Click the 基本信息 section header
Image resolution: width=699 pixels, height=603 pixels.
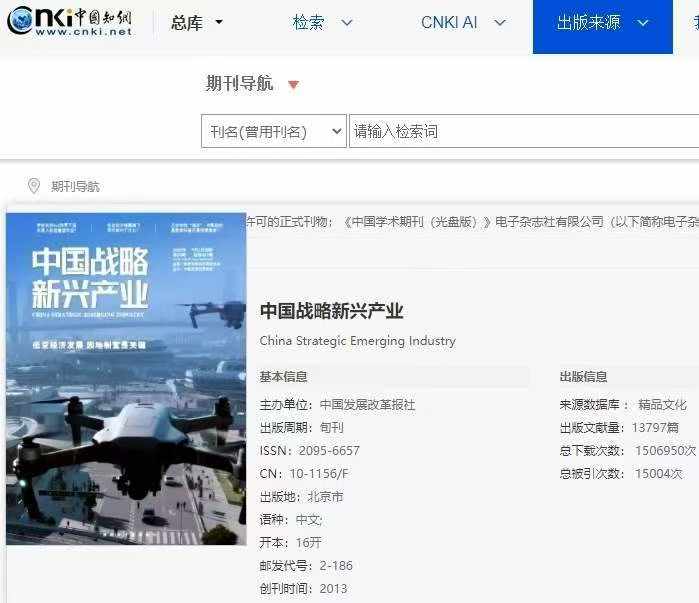point(284,377)
